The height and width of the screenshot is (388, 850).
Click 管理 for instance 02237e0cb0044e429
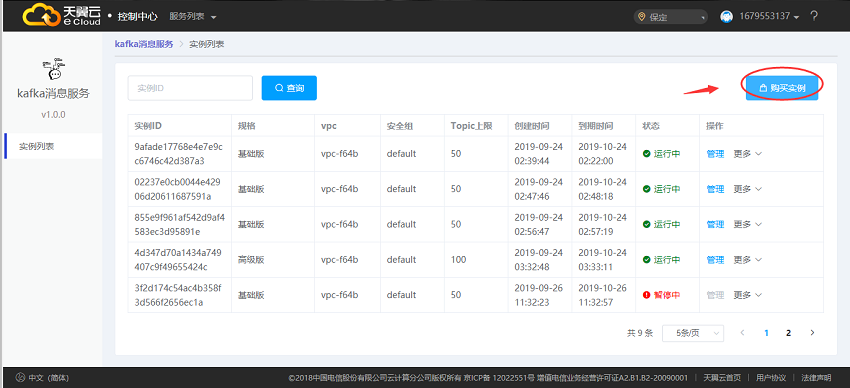tap(715, 189)
